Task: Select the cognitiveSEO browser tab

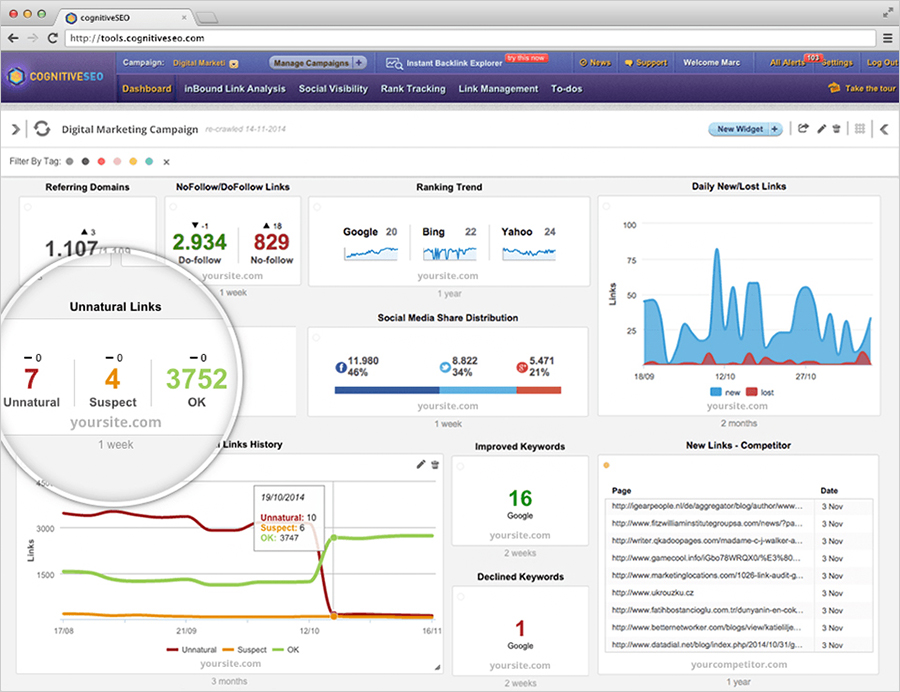Action: point(126,18)
